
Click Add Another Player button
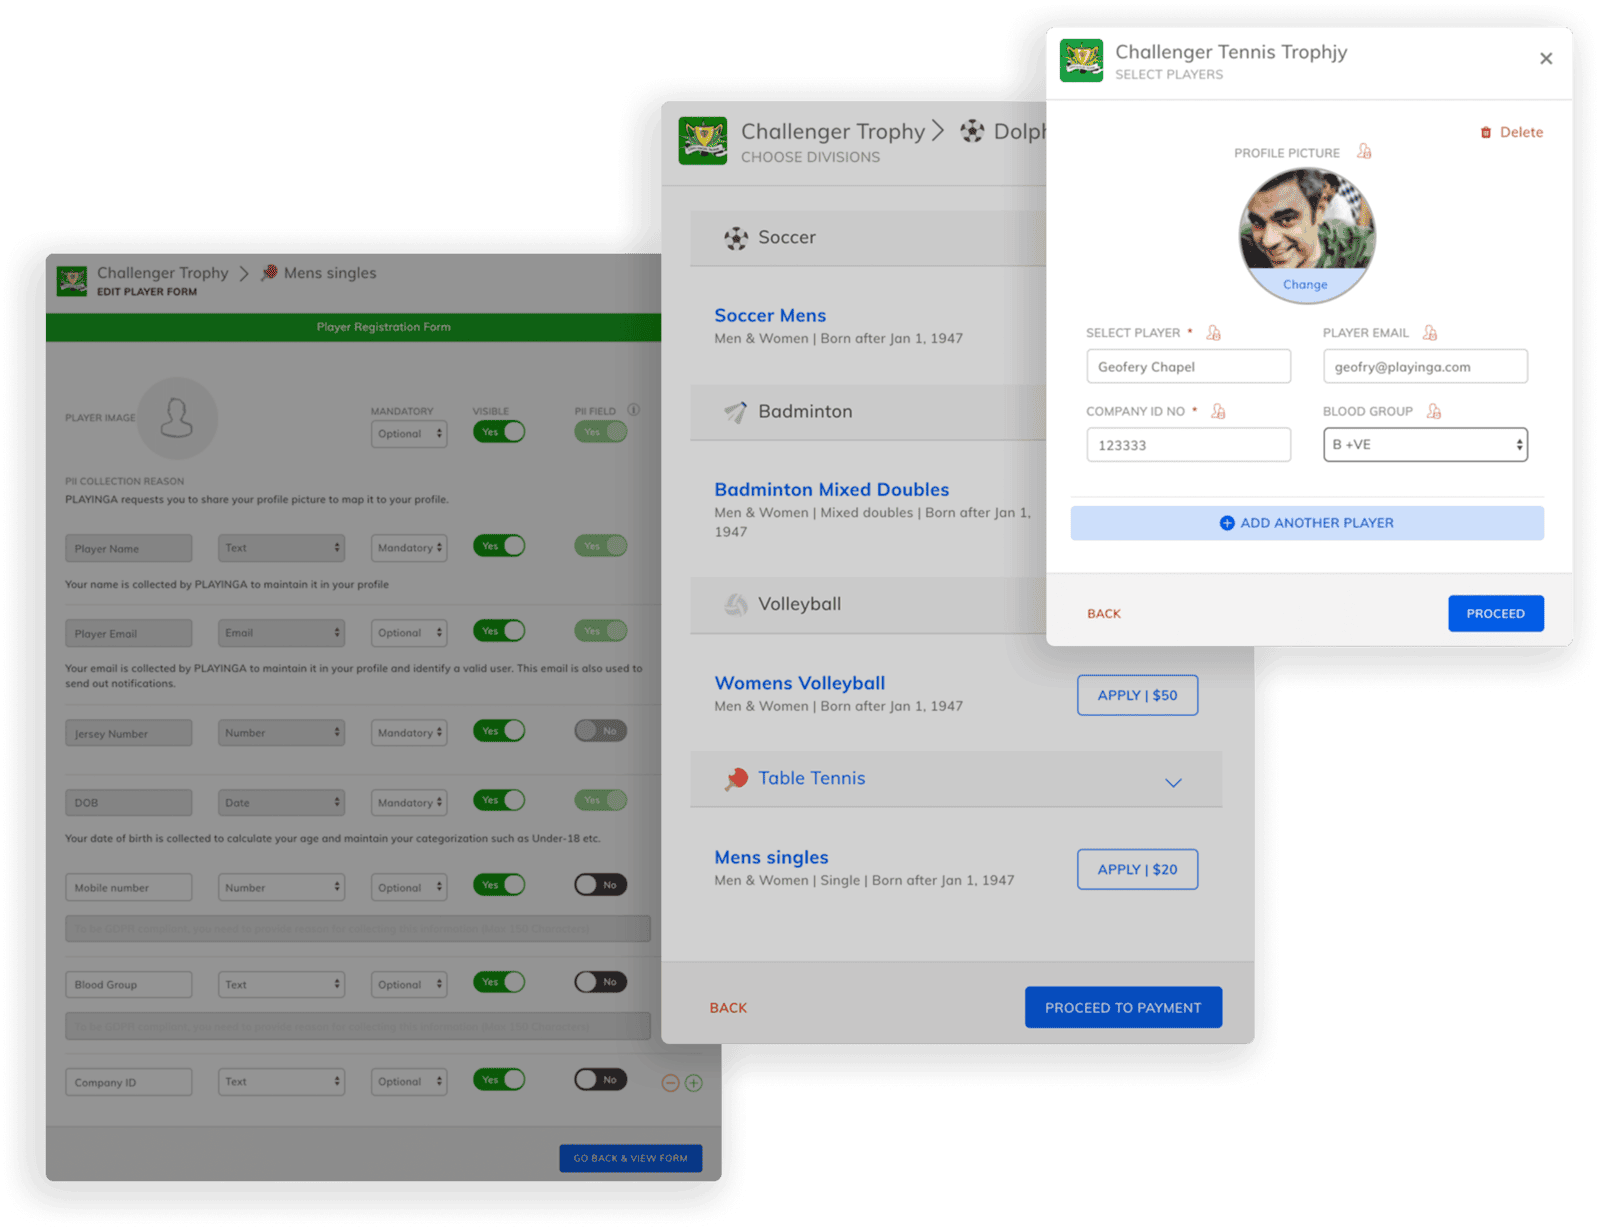click(x=1306, y=523)
